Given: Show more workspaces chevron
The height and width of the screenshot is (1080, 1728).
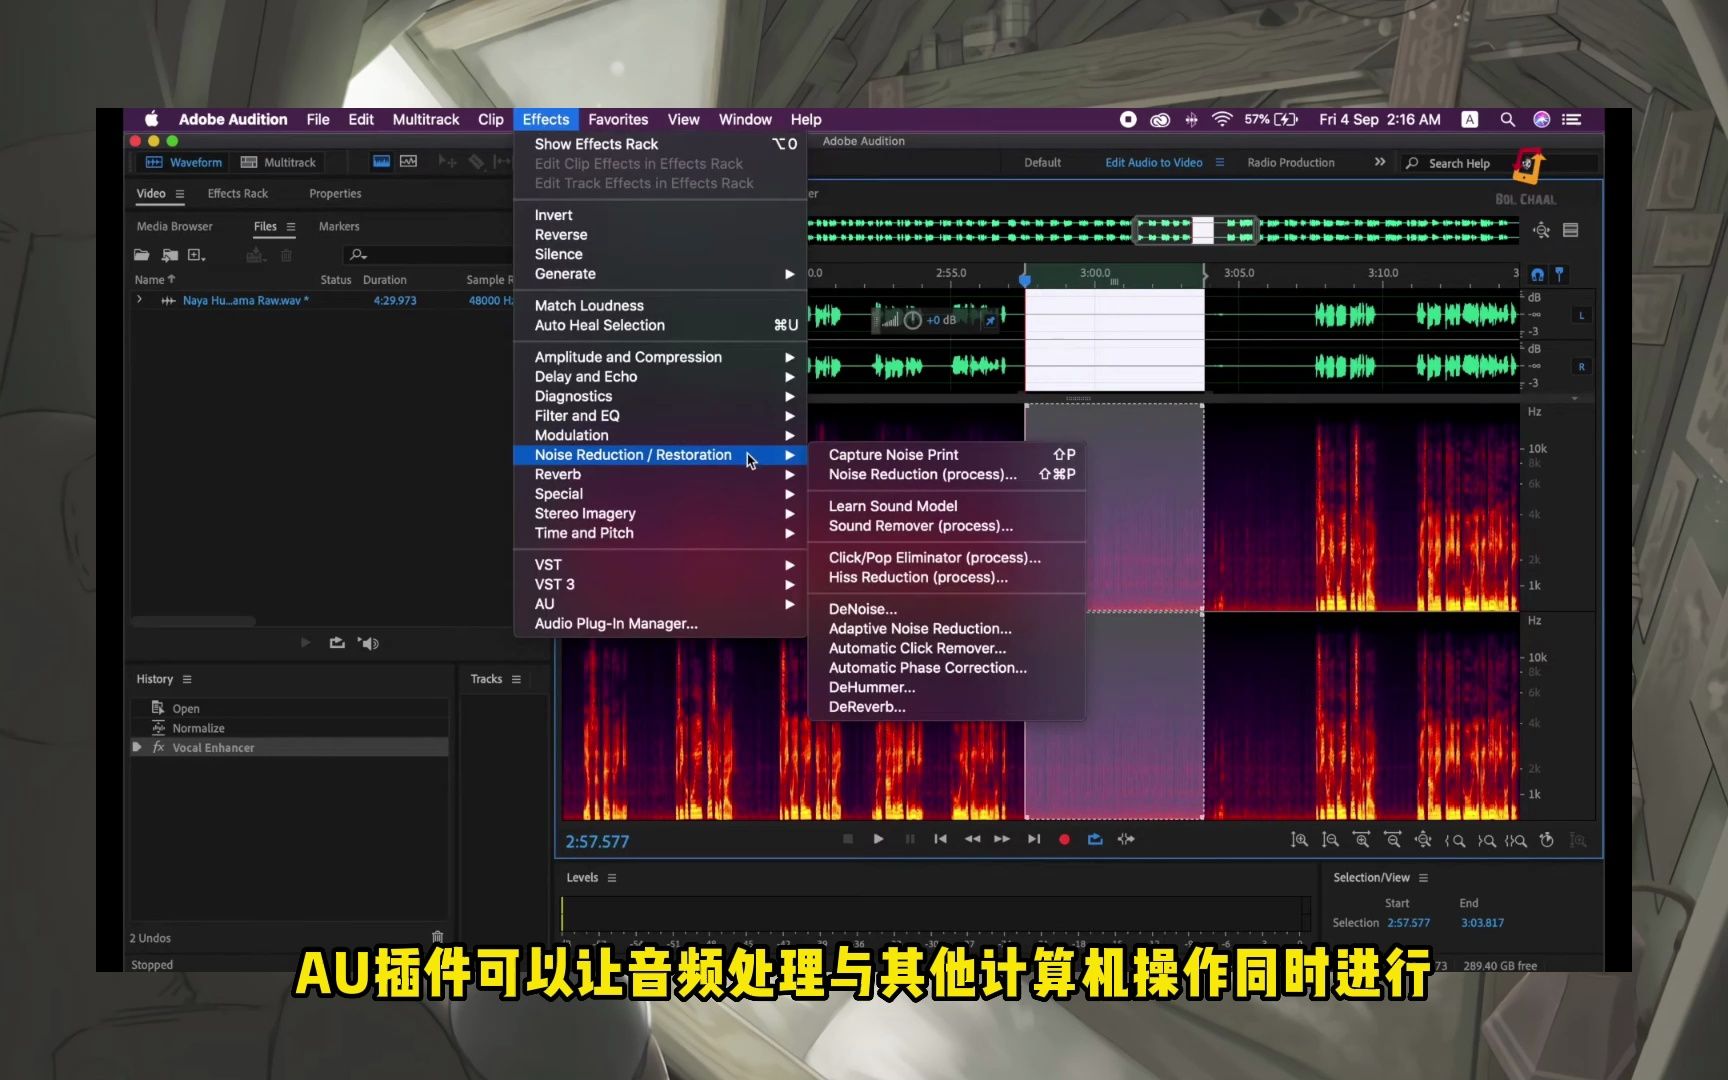Looking at the screenshot, I should tap(1380, 162).
